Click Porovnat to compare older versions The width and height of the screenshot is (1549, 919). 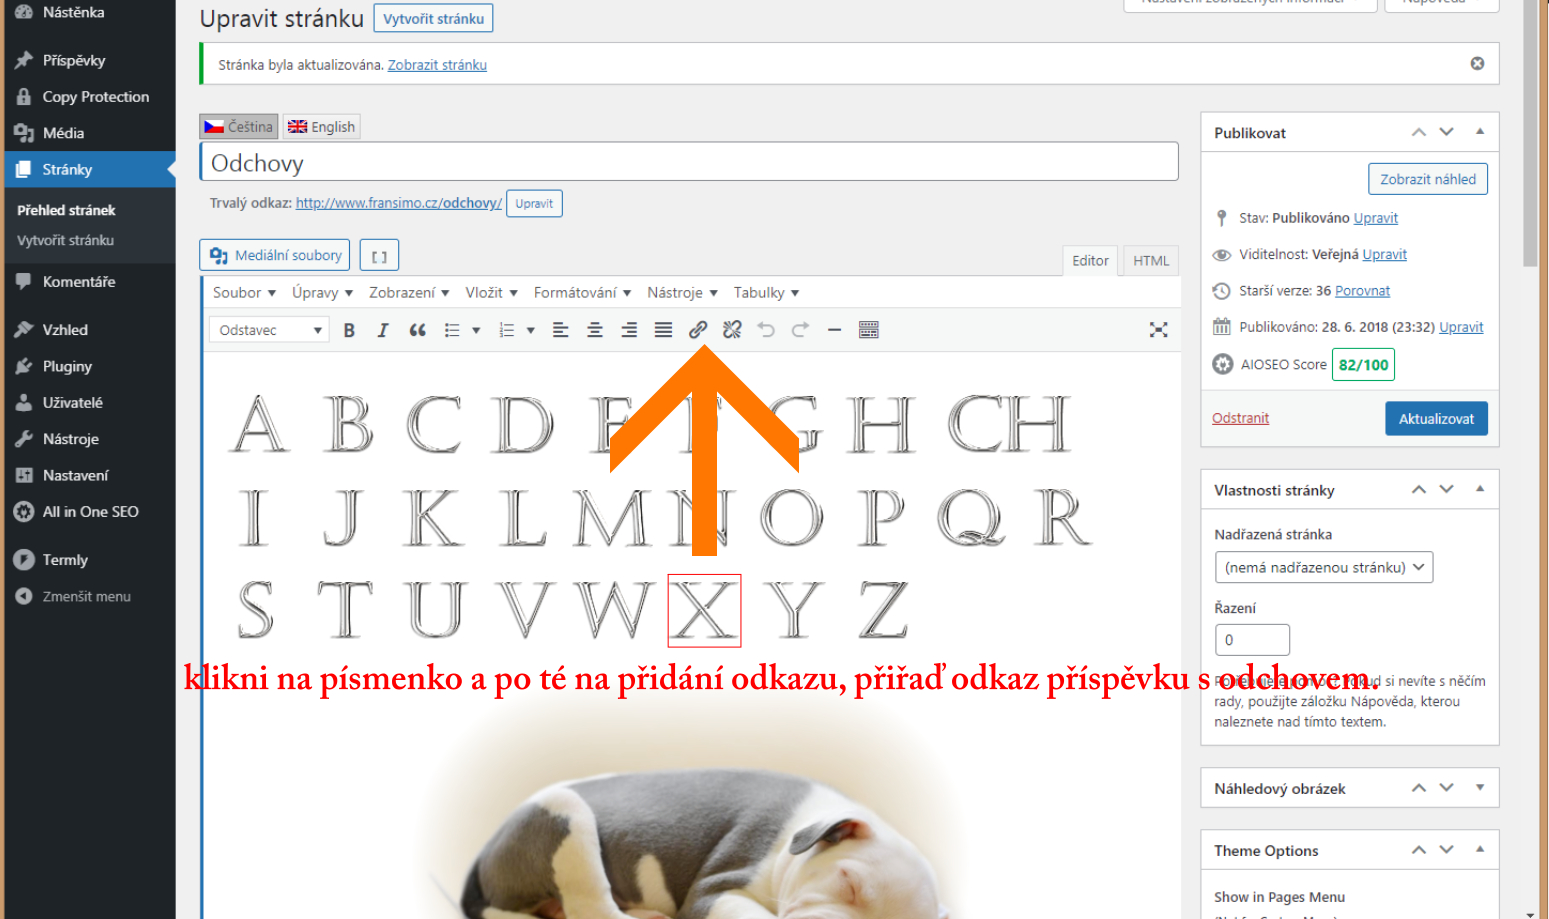coord(1362,291)
